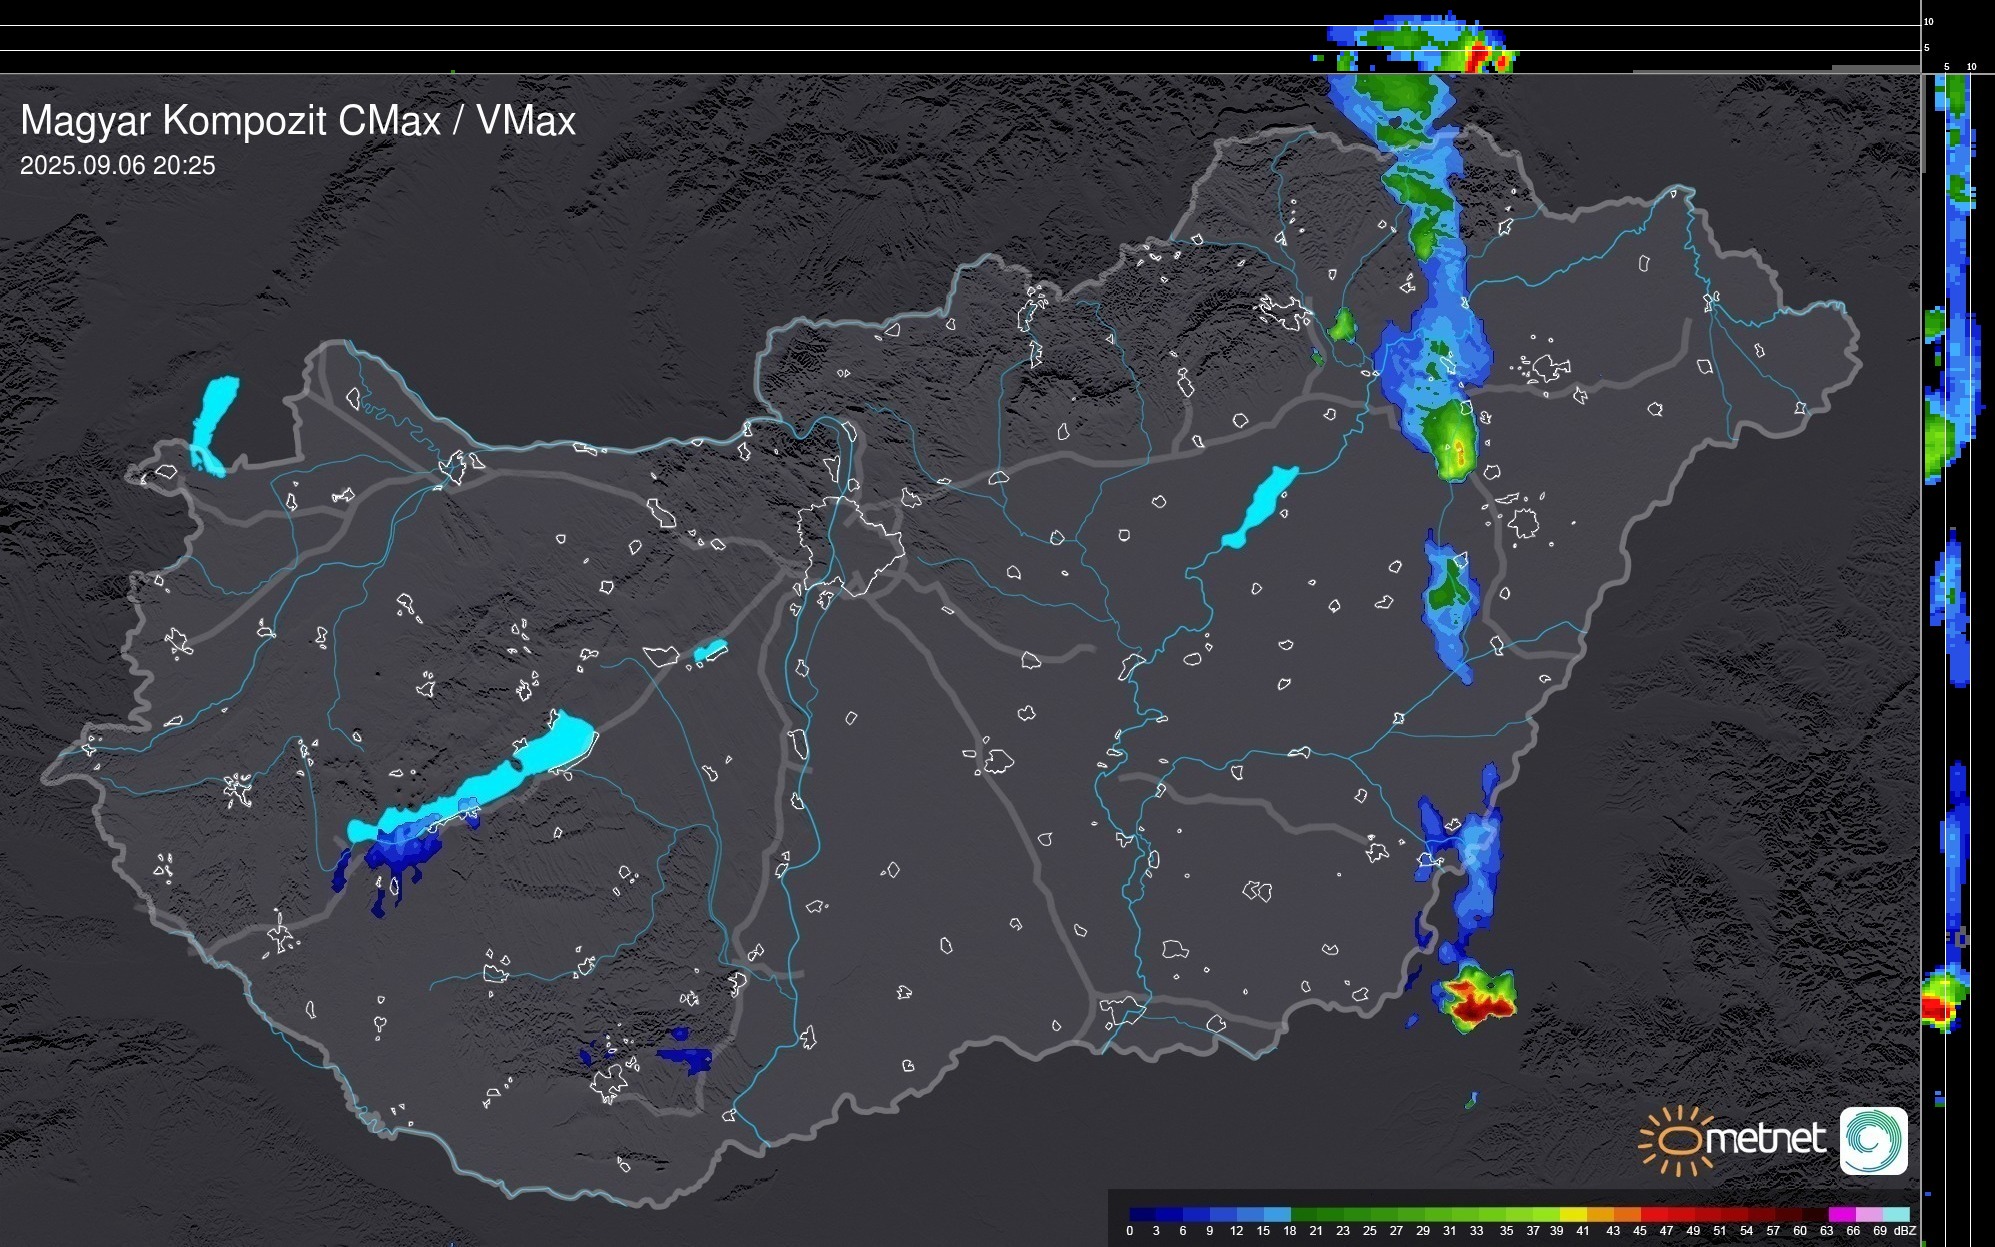This screenshot has height=1247, width=1995.
Task: Click the metnet sun logo
Action: pos(1678,1140)
